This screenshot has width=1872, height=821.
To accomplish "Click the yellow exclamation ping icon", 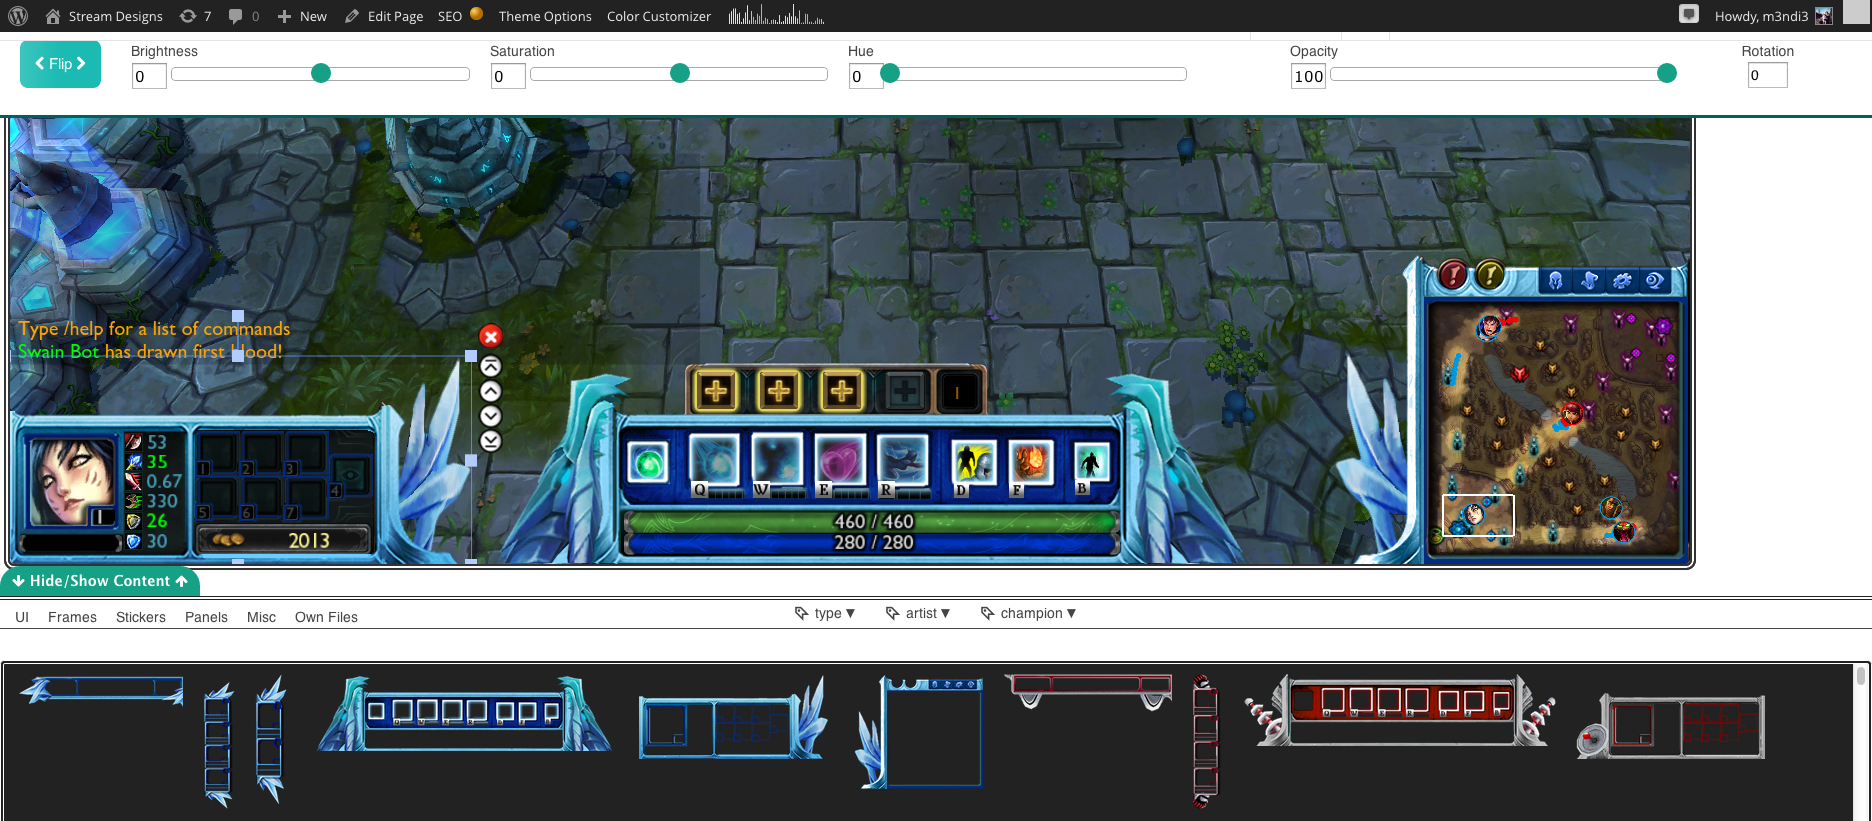I will pyautogui.click(x=1489, y=274).
